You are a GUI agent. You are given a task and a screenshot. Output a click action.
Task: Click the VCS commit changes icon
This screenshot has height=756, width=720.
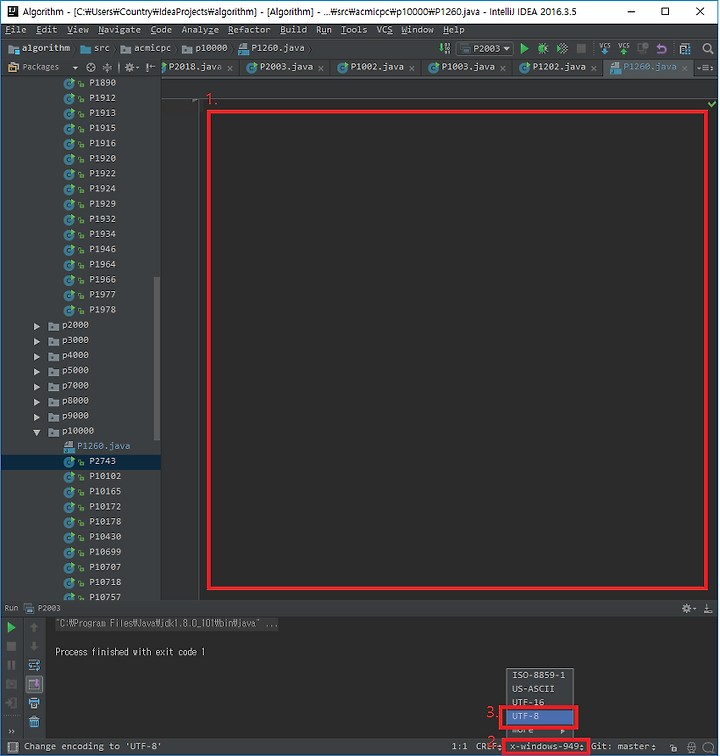point(624,48)
